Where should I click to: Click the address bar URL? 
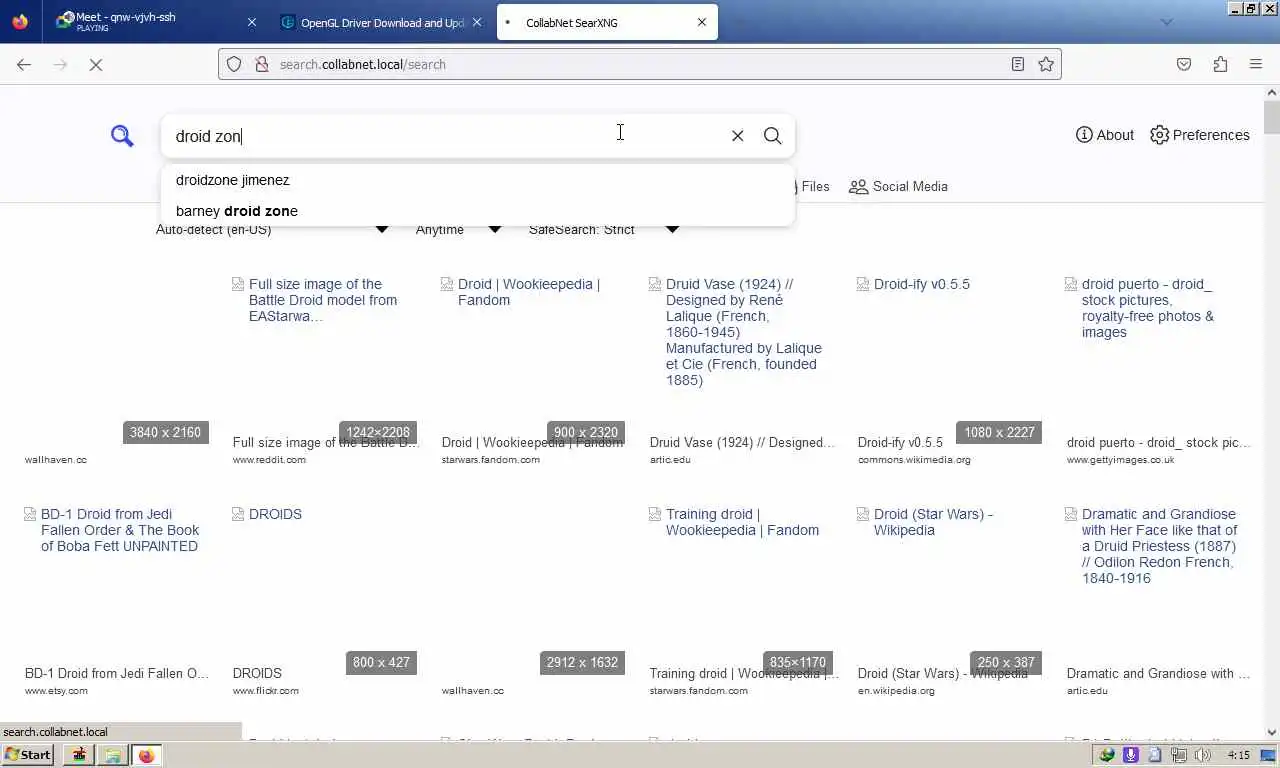click(363, 64)
